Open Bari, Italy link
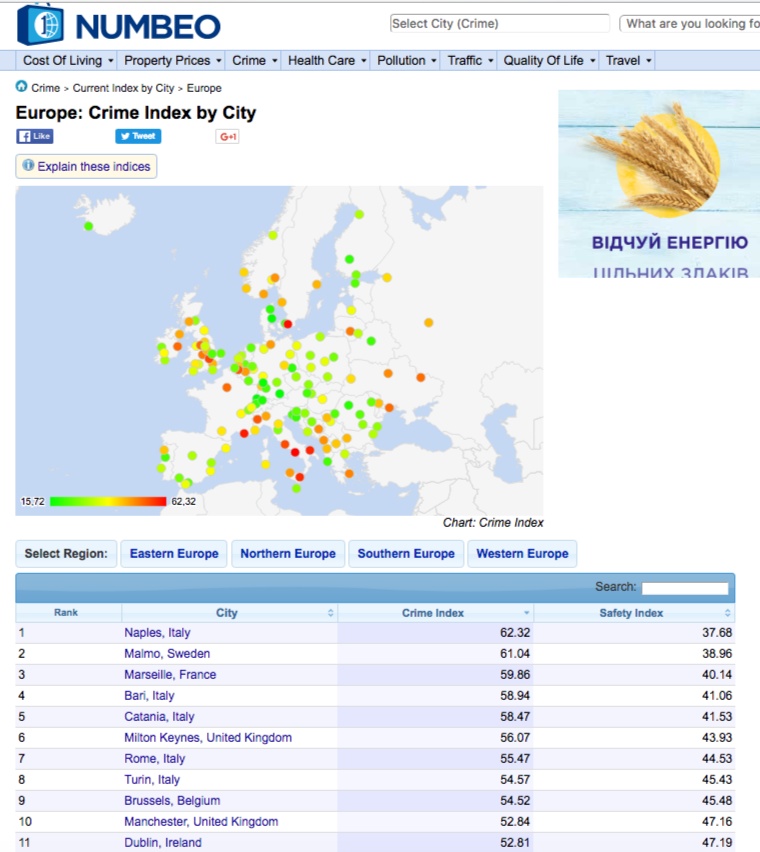 point(149,696)
